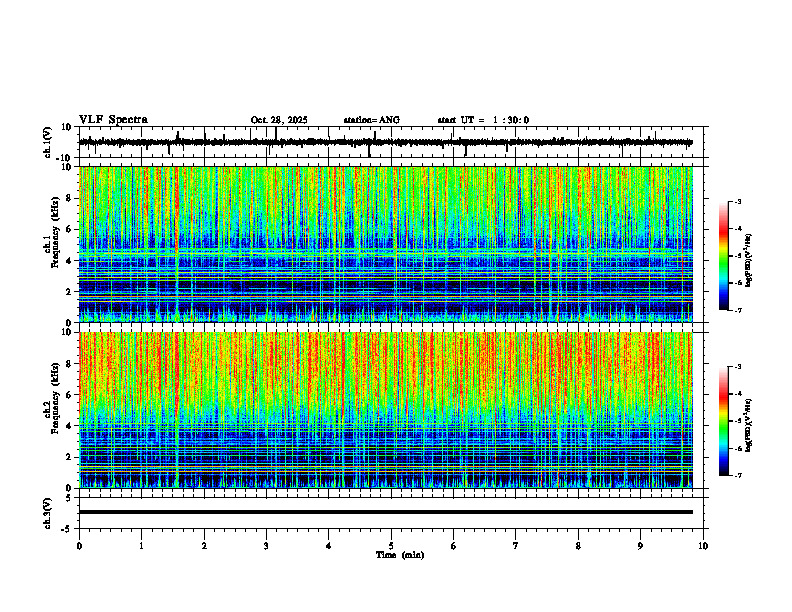
Task: Click the '5' voltage tick of ch.3(V)
Action: click(x=69, y=498)
